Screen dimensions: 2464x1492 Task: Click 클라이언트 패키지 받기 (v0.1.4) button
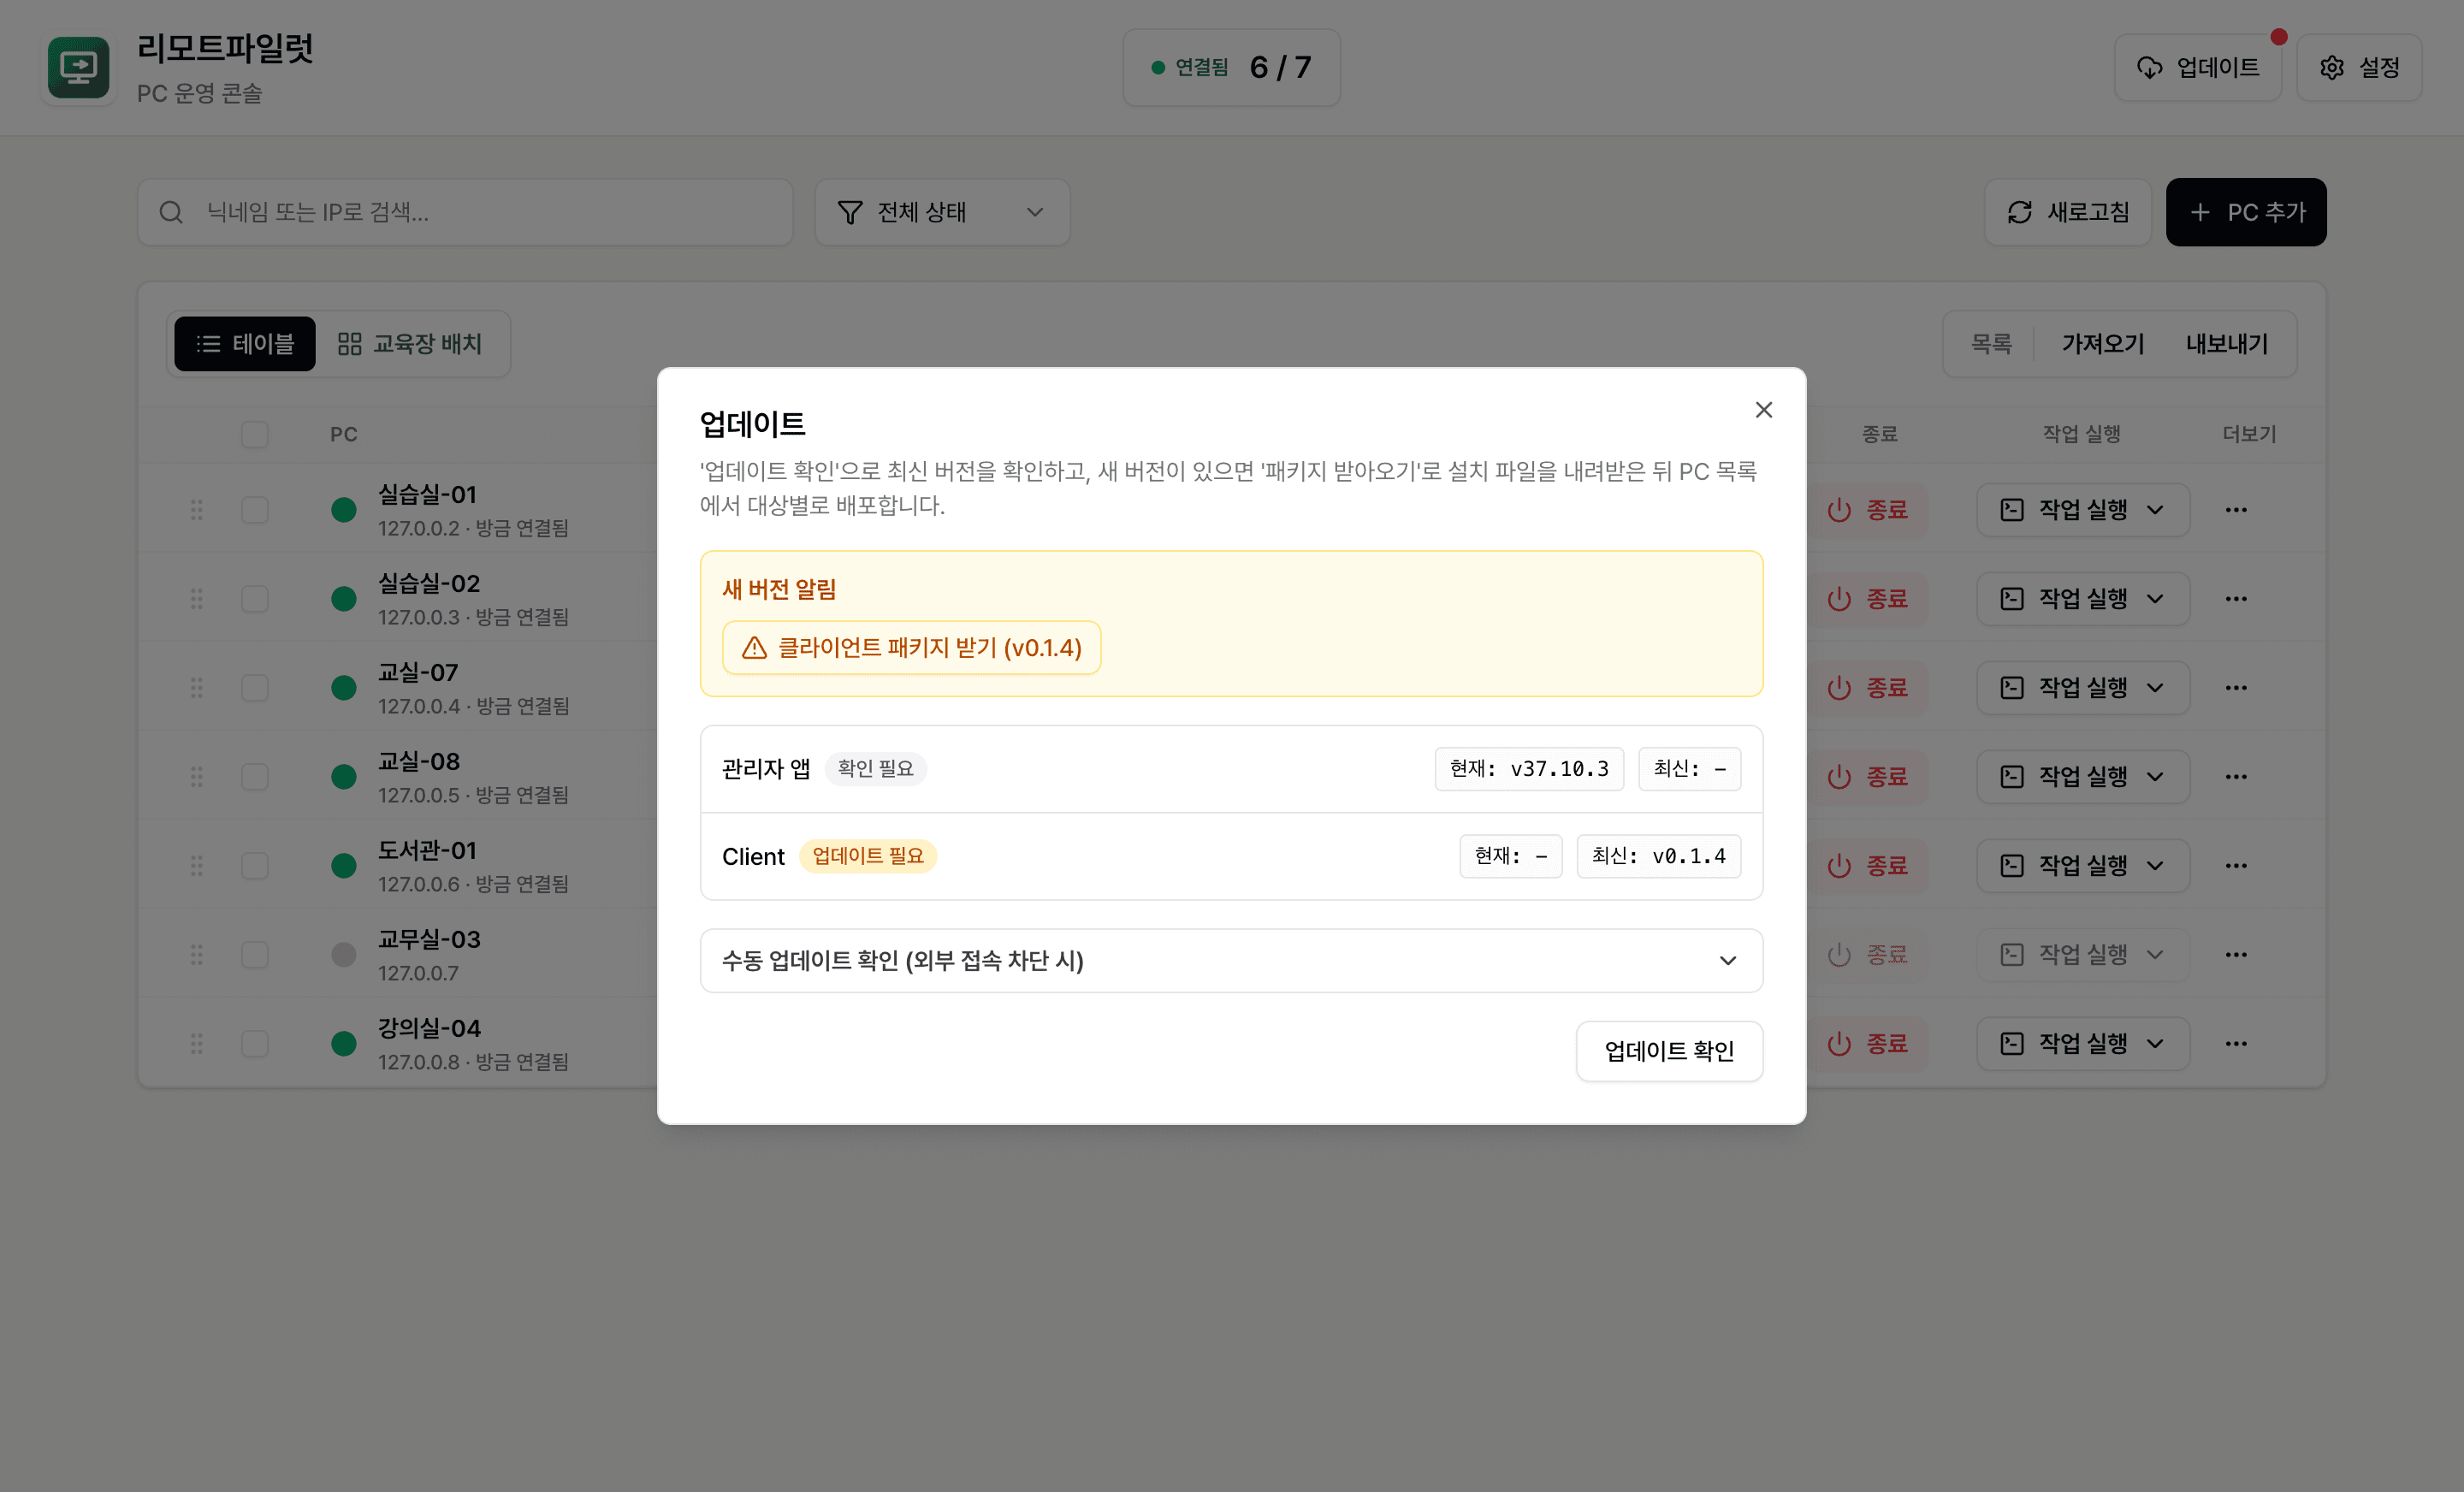(x=912, y=648)
